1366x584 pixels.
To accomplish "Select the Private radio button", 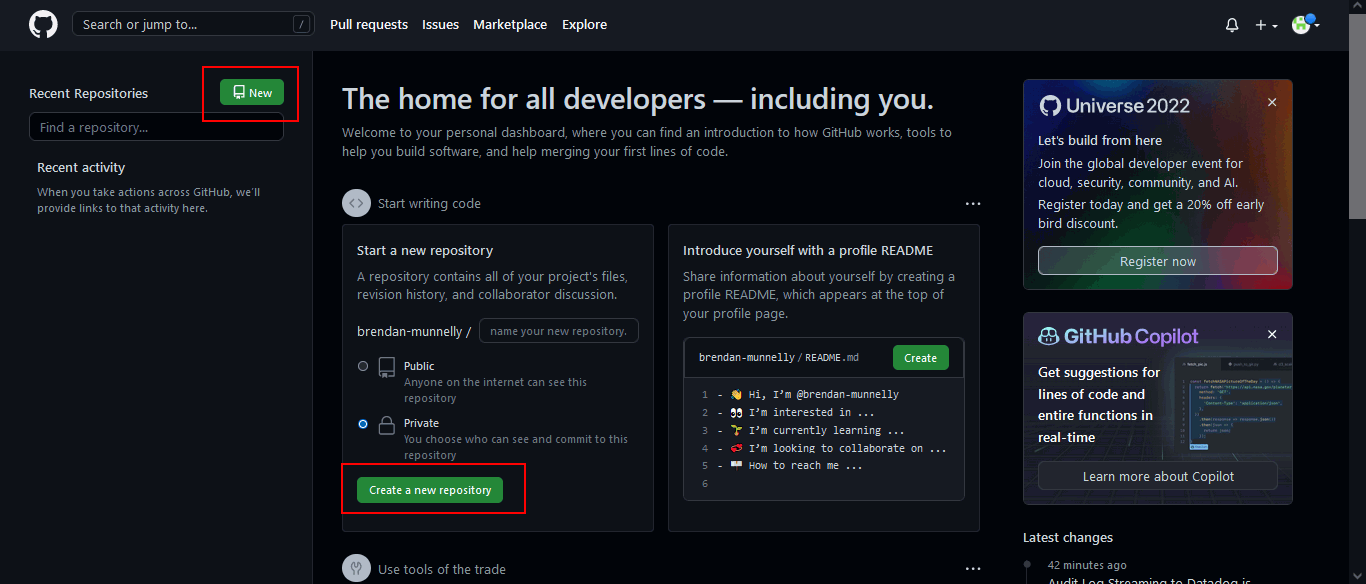I will click(x=363, y=424).
